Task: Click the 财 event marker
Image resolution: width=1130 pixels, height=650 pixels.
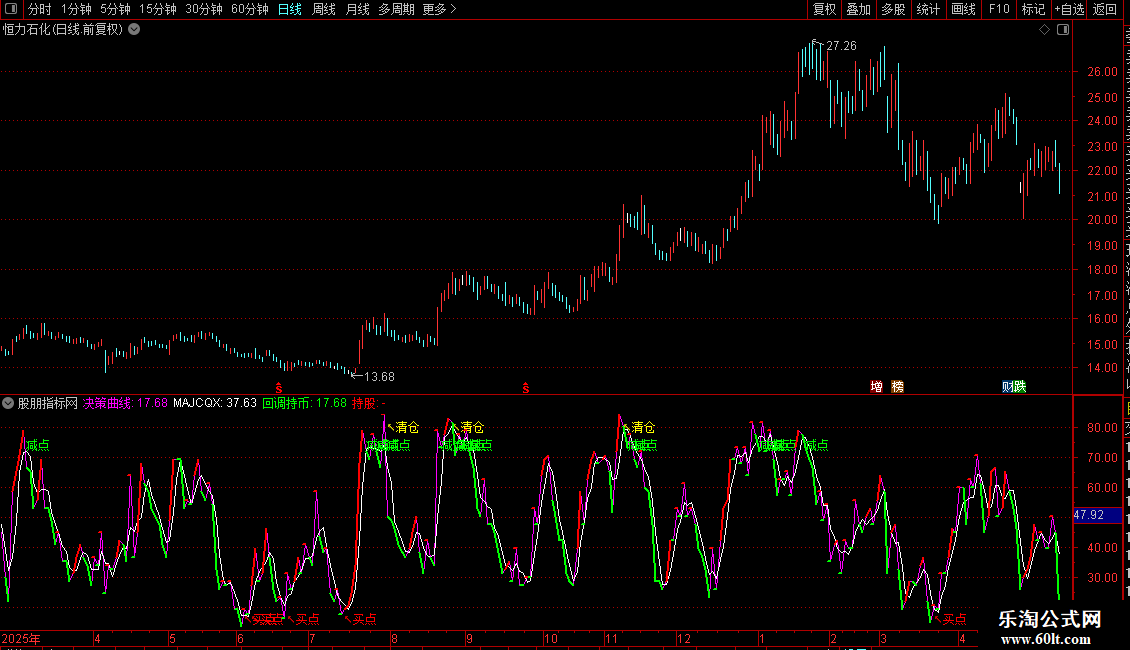Action: tap(1007, 387)
